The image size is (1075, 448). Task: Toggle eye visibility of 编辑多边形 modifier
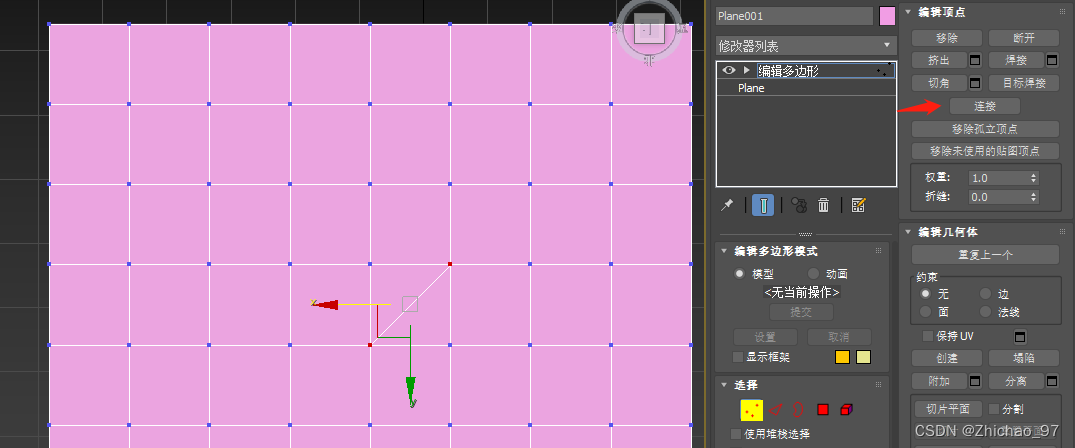pyautogui.click(x=728, y=70)
